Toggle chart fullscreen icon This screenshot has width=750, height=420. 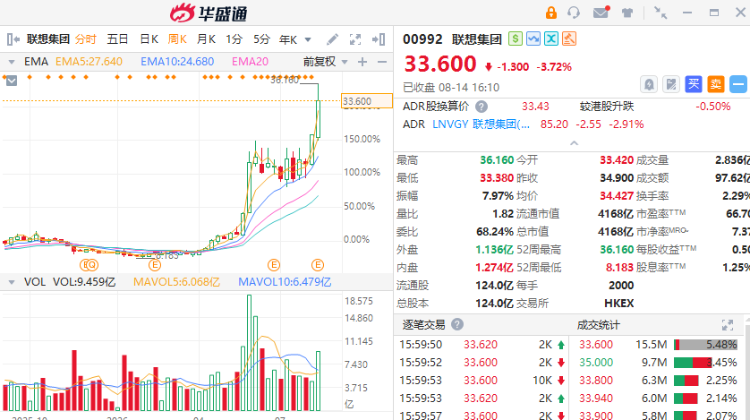click(x=355, y=39)
